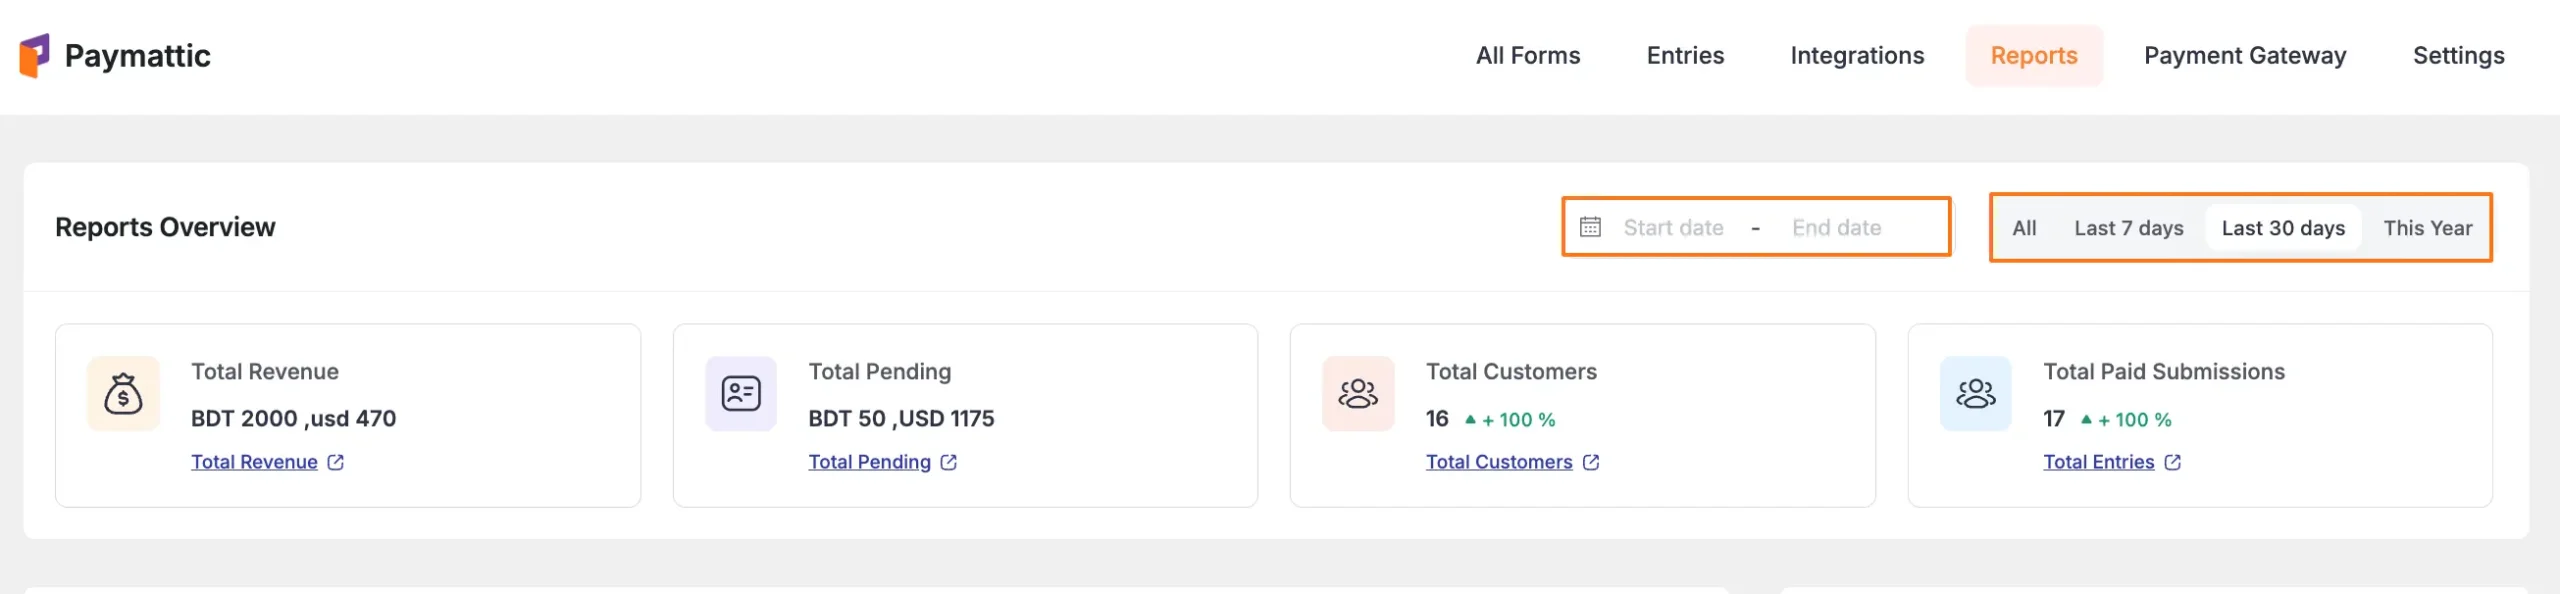Select the All date range filter
This screenshot has height=594, width=2560.
point(2024,228)
